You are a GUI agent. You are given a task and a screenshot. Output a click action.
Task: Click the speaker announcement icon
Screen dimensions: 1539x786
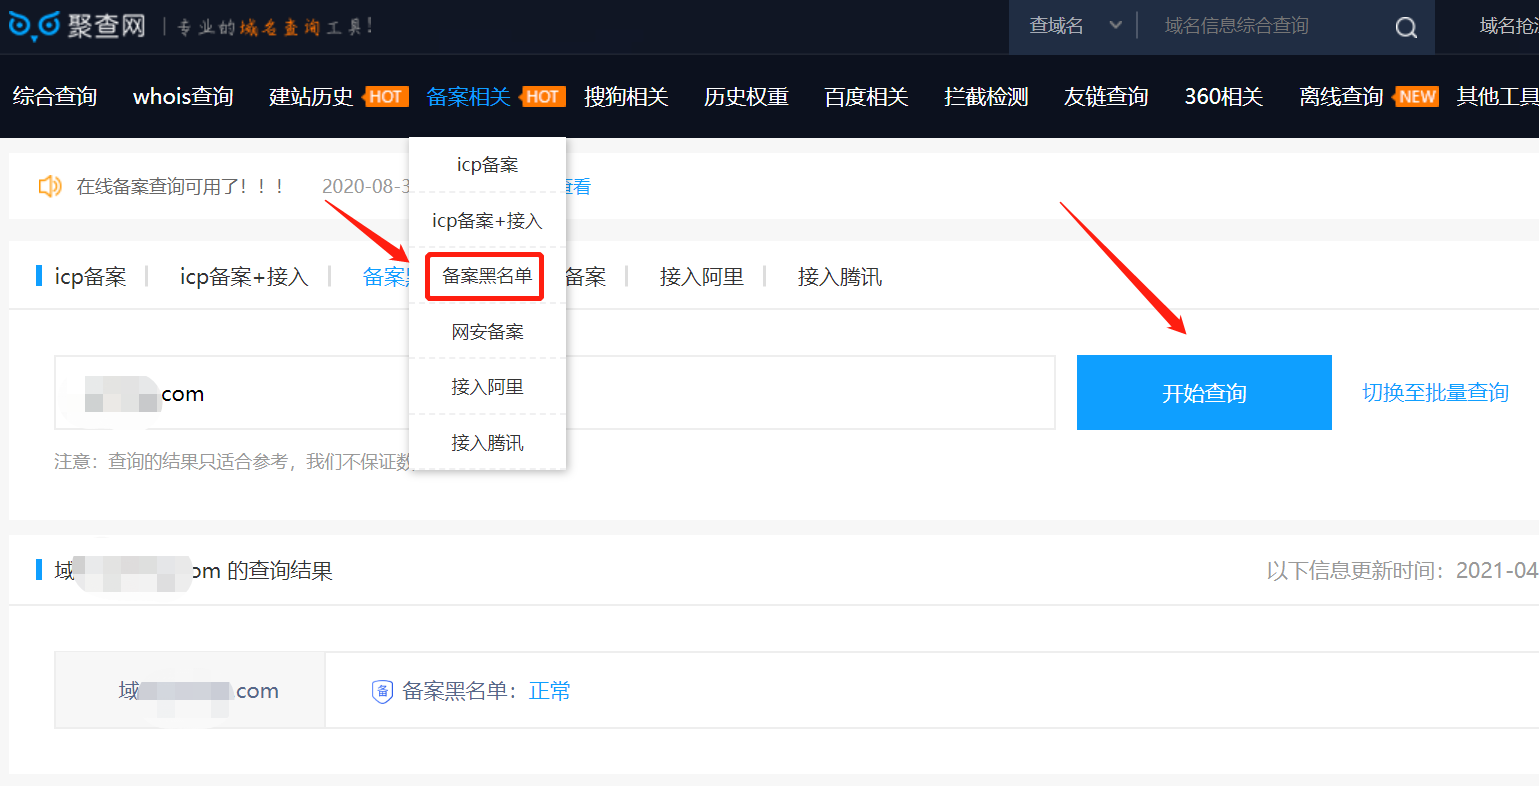click(x=49, y=186)
